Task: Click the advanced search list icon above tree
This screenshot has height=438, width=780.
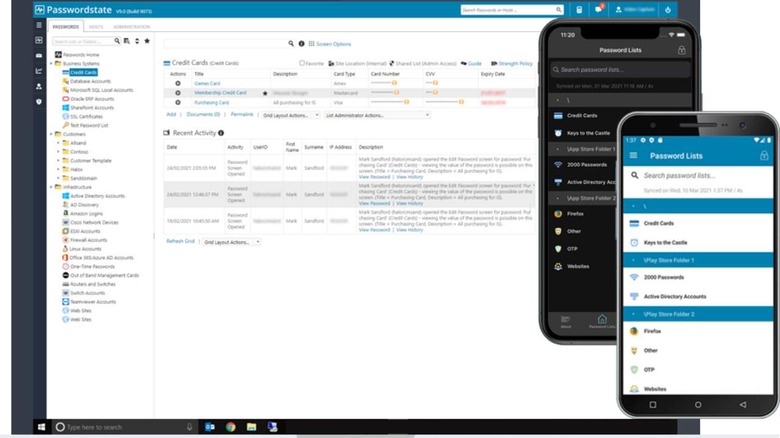Action: click(x=127, y=41)
